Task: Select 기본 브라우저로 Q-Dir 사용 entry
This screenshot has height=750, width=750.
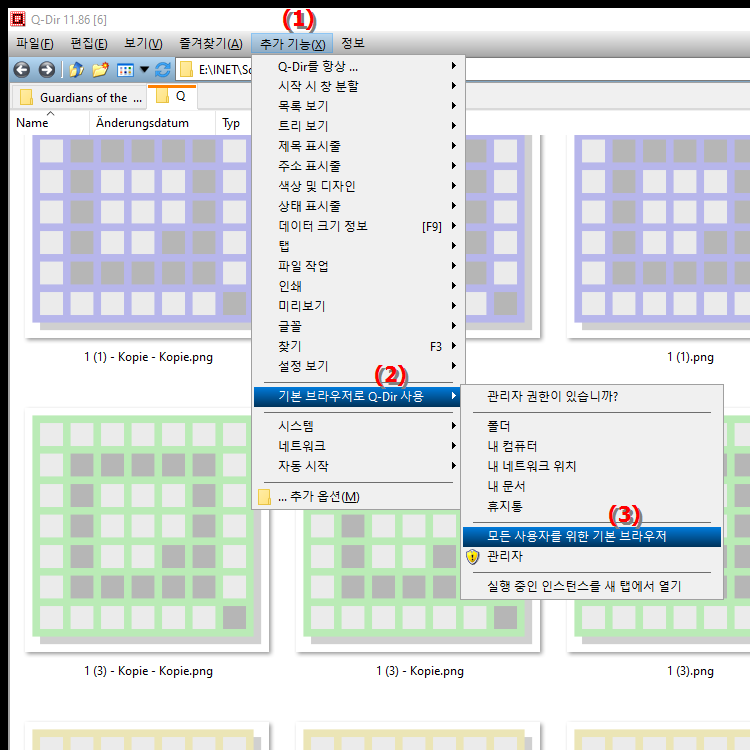Action: [x=357, y=397]
